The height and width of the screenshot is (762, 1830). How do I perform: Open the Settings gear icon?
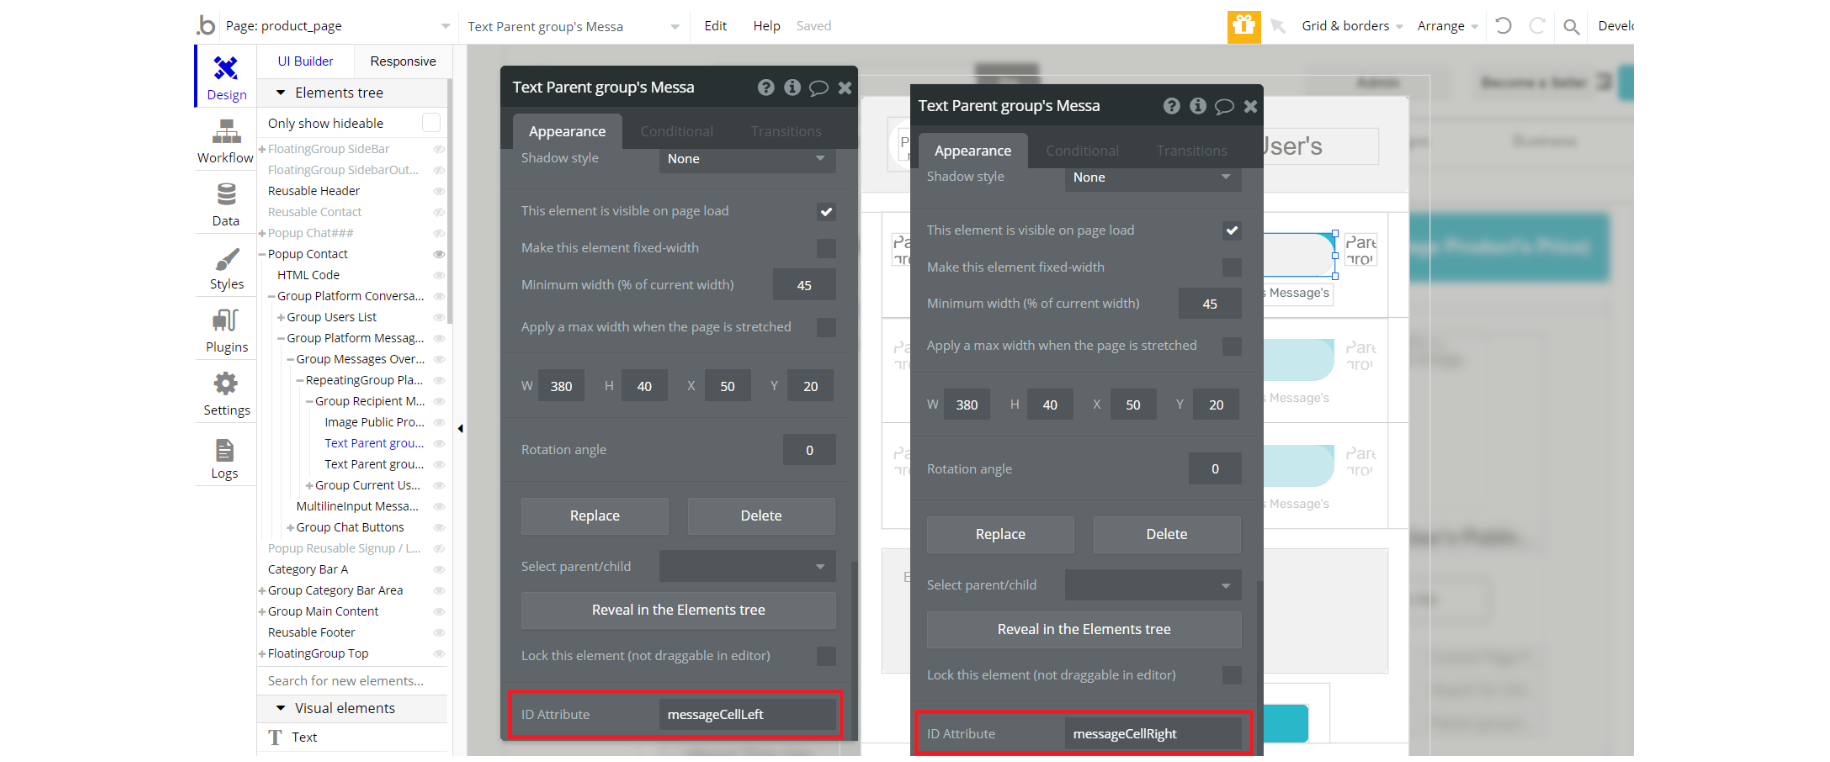[226, 383]
